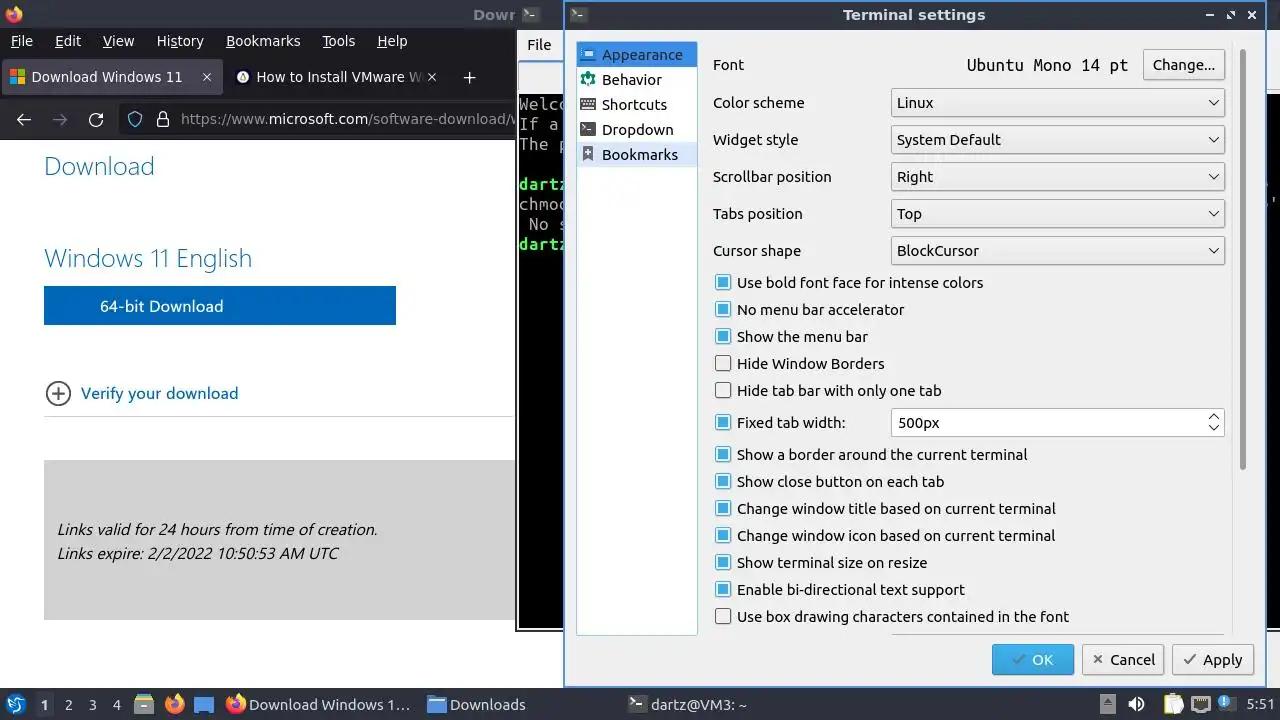Viewport: 1280px width, 720px height.
Task: Open the file manager launcher in the taskbar
Action: click(143, 704)
